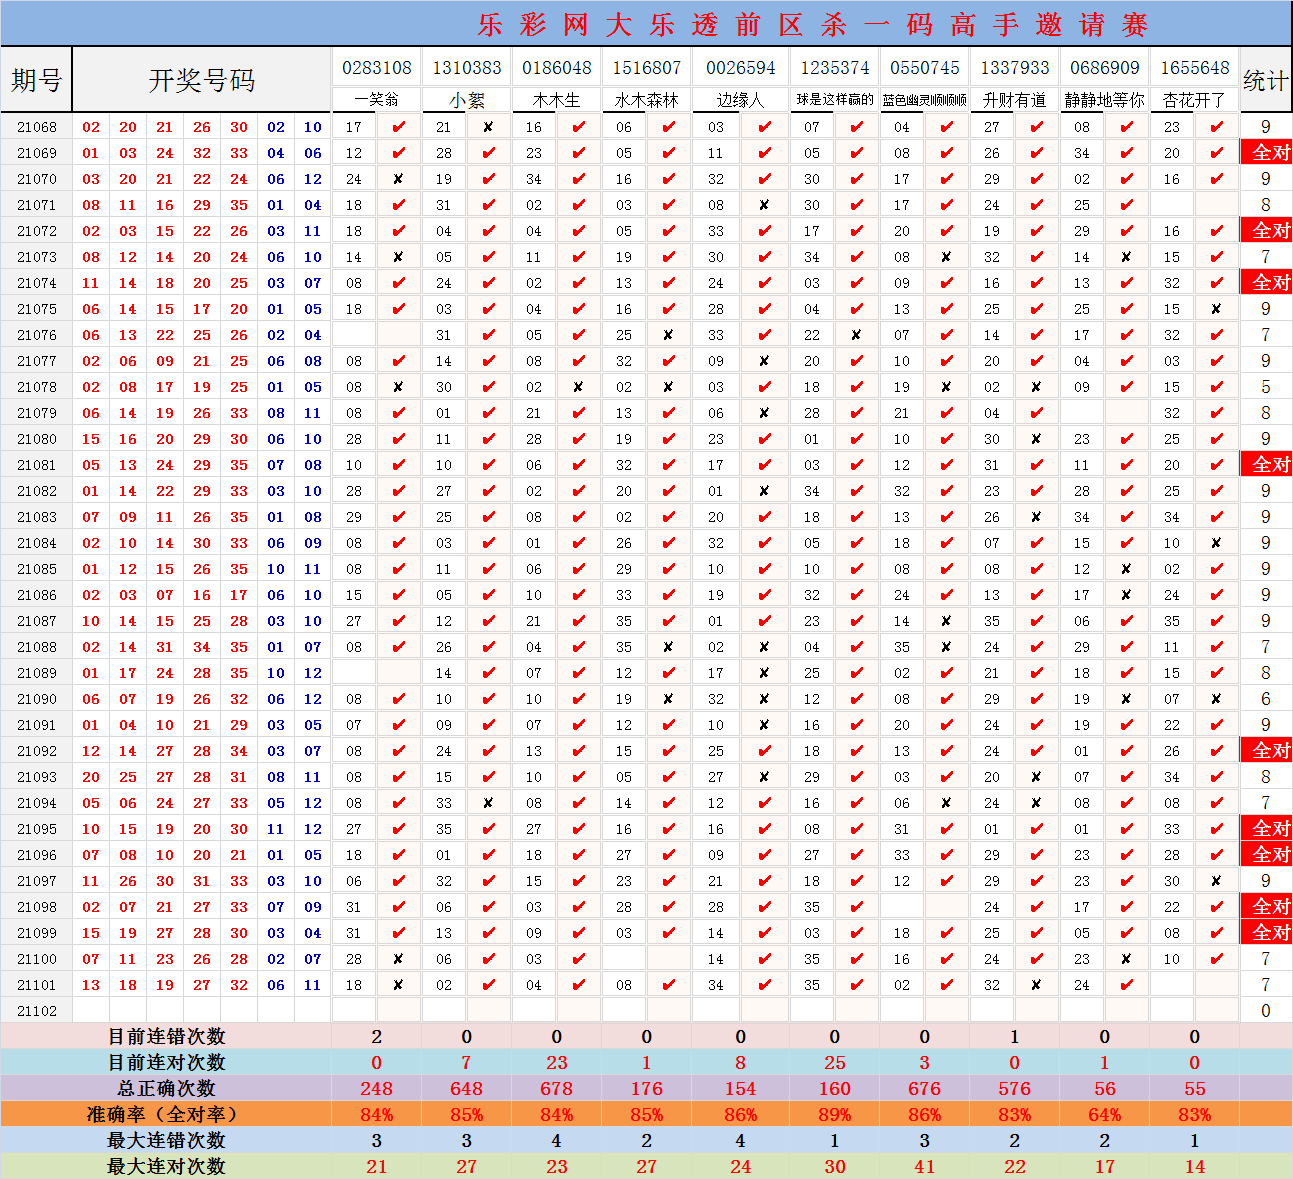Click the red 全对 cell in row 21069
The width and height of the screenshot is (1293, 1179).
(x=1266, y=153)
